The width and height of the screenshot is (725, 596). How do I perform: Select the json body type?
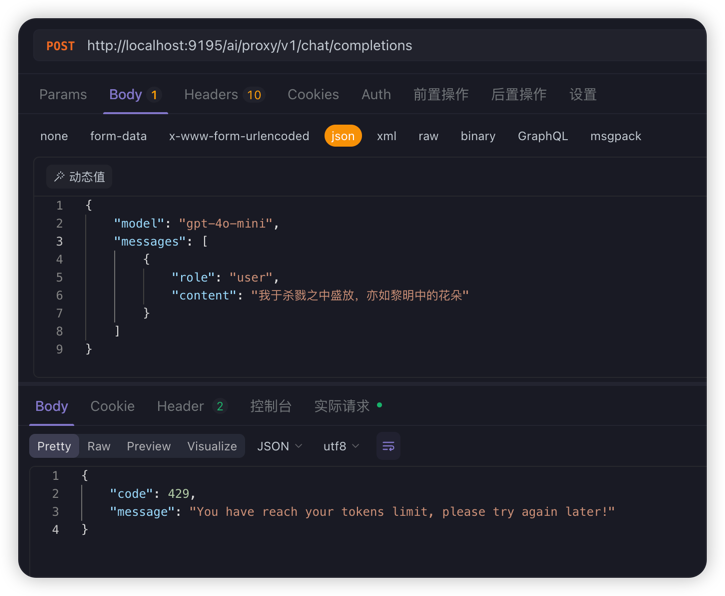point(343,136)
